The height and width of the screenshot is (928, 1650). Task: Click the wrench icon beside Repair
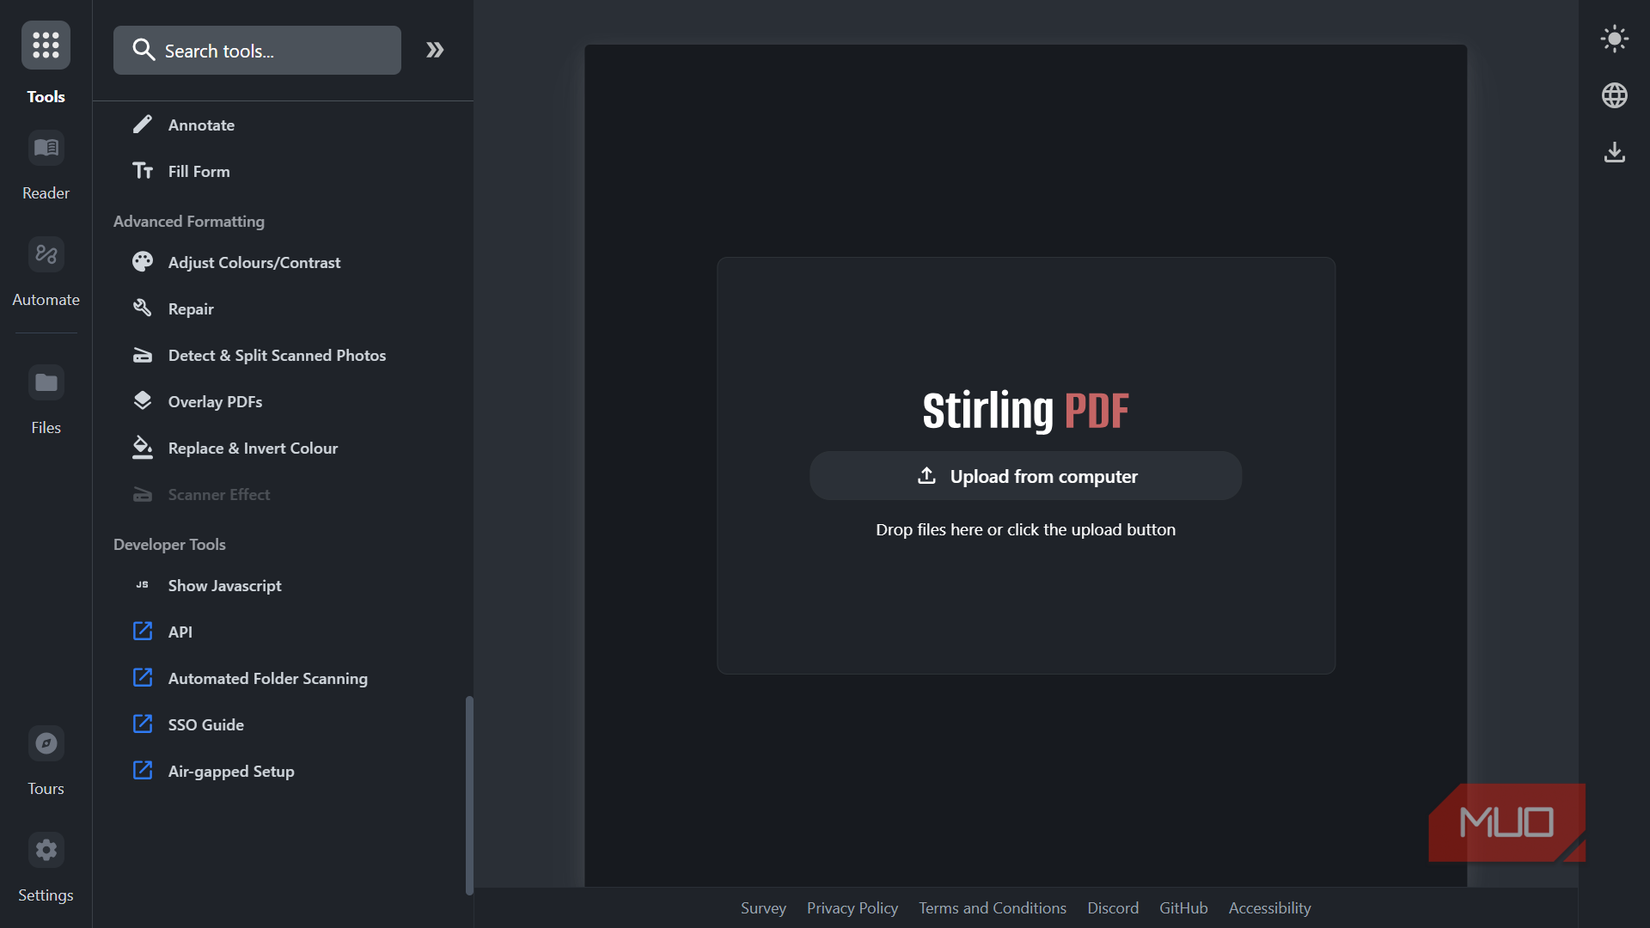click(x=142, y=308)
